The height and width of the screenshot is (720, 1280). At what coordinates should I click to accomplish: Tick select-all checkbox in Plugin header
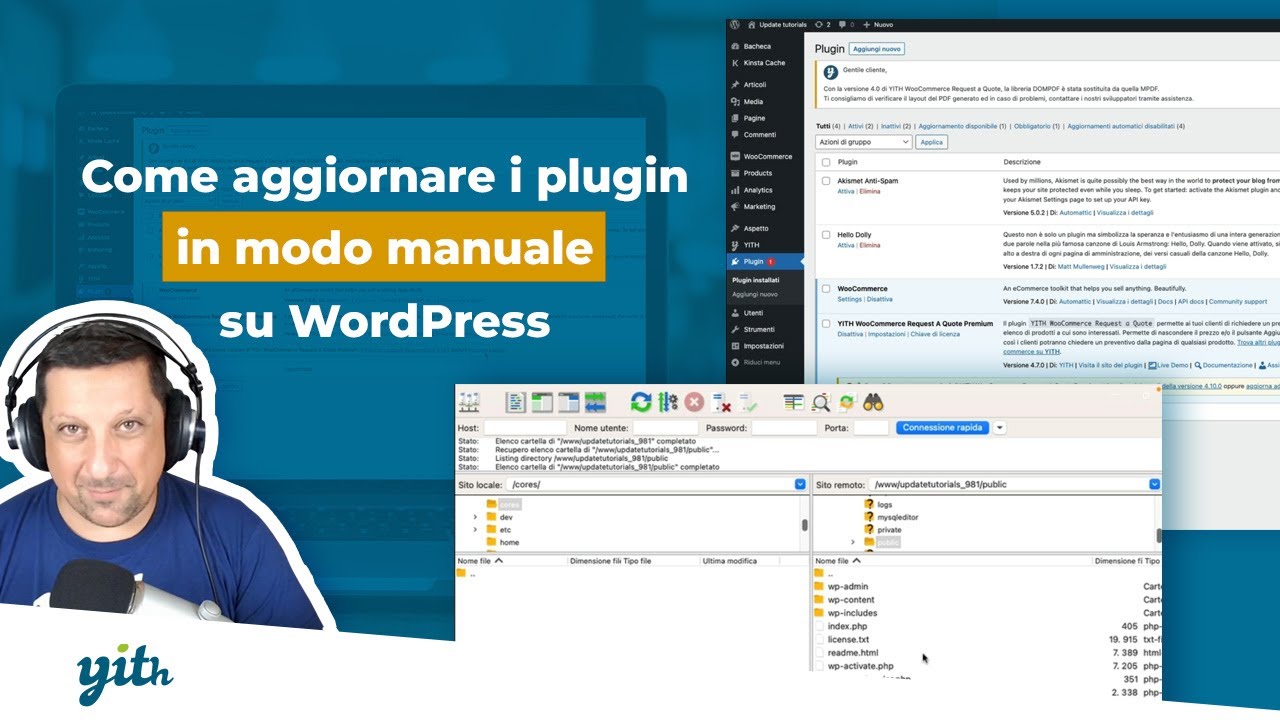pos(826,162)
